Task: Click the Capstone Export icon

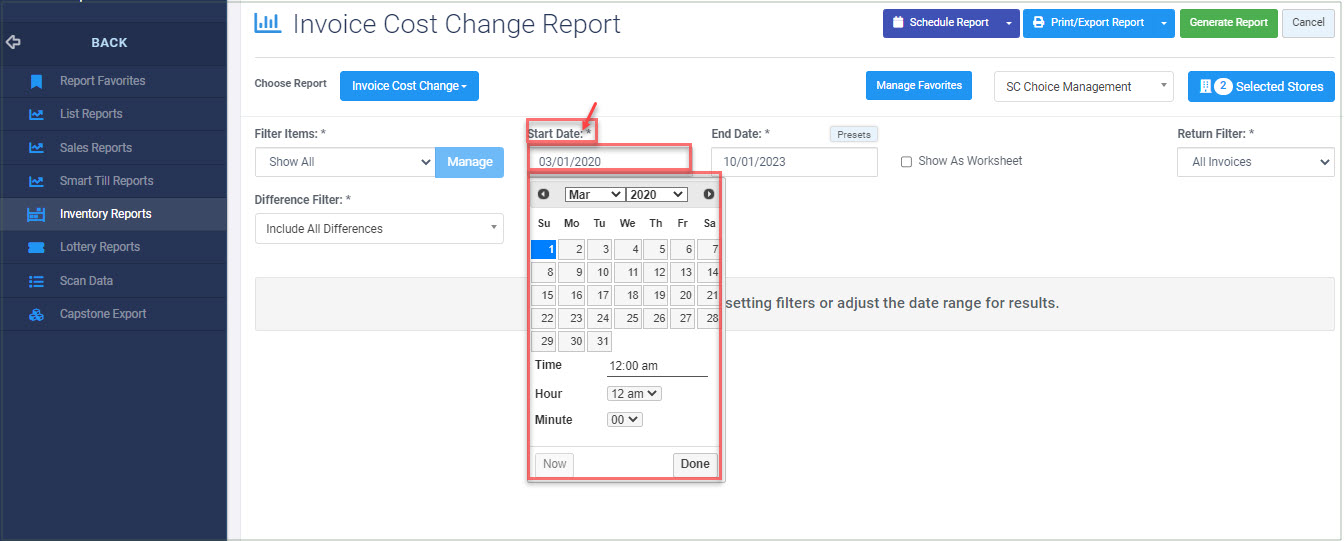Action: (36, 314)
